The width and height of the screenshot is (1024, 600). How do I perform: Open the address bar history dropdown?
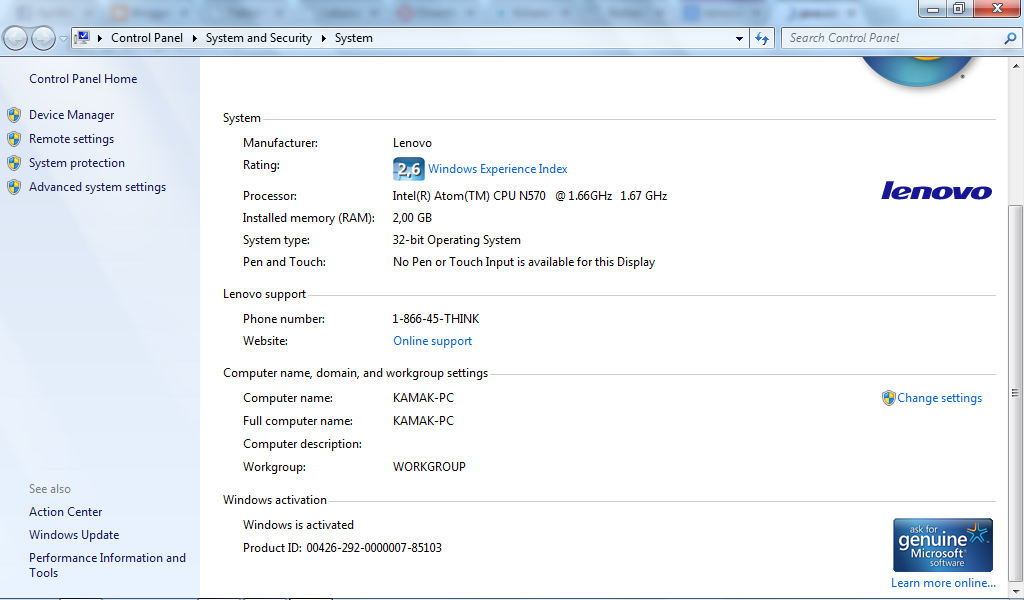(x=739, y=39)
